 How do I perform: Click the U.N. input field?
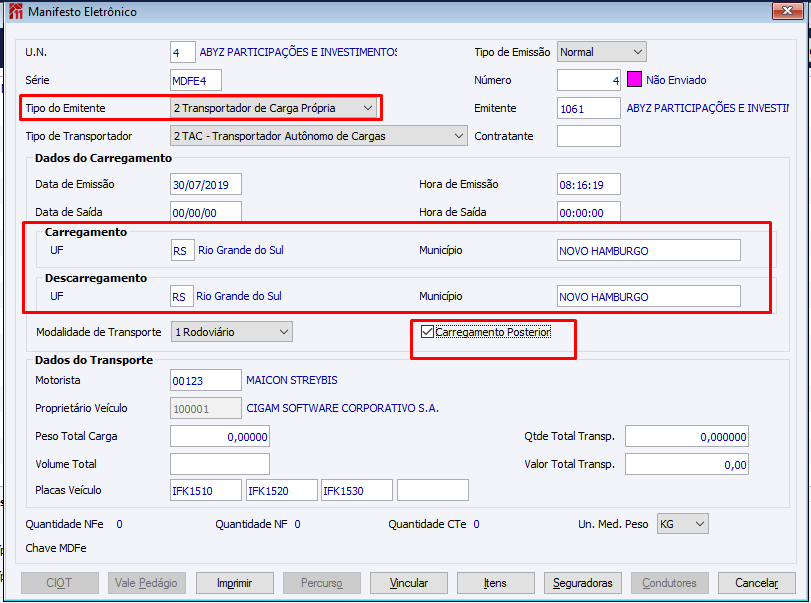click(183, 52)
